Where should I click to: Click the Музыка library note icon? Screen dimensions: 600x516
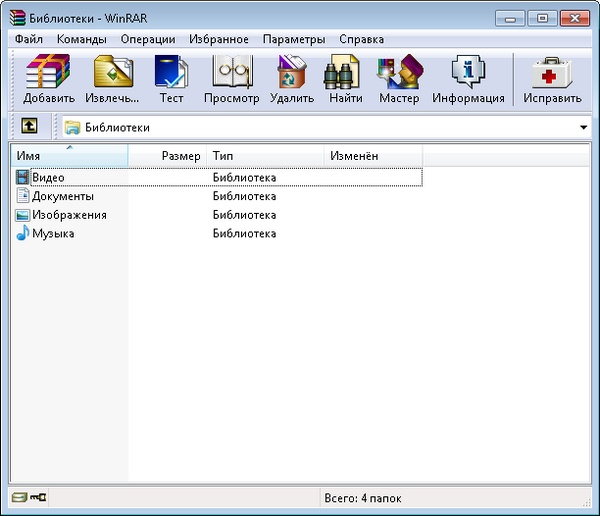click(23, 233)
